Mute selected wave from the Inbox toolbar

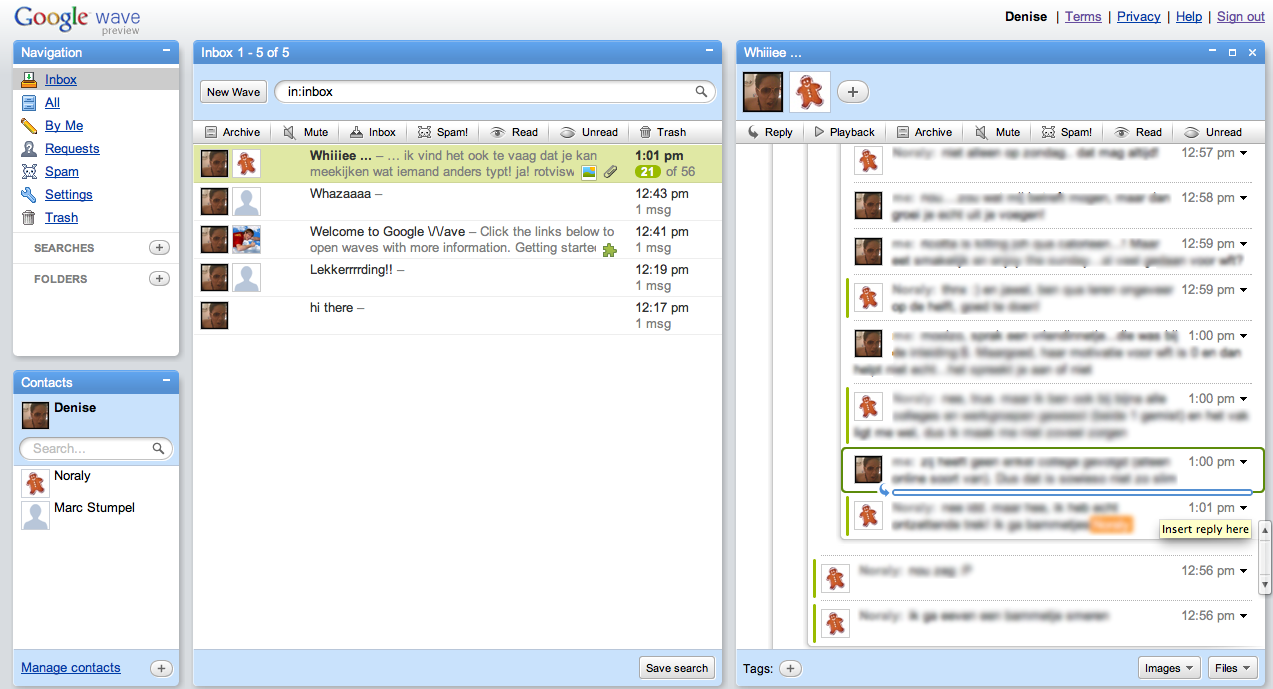point(306,132)
